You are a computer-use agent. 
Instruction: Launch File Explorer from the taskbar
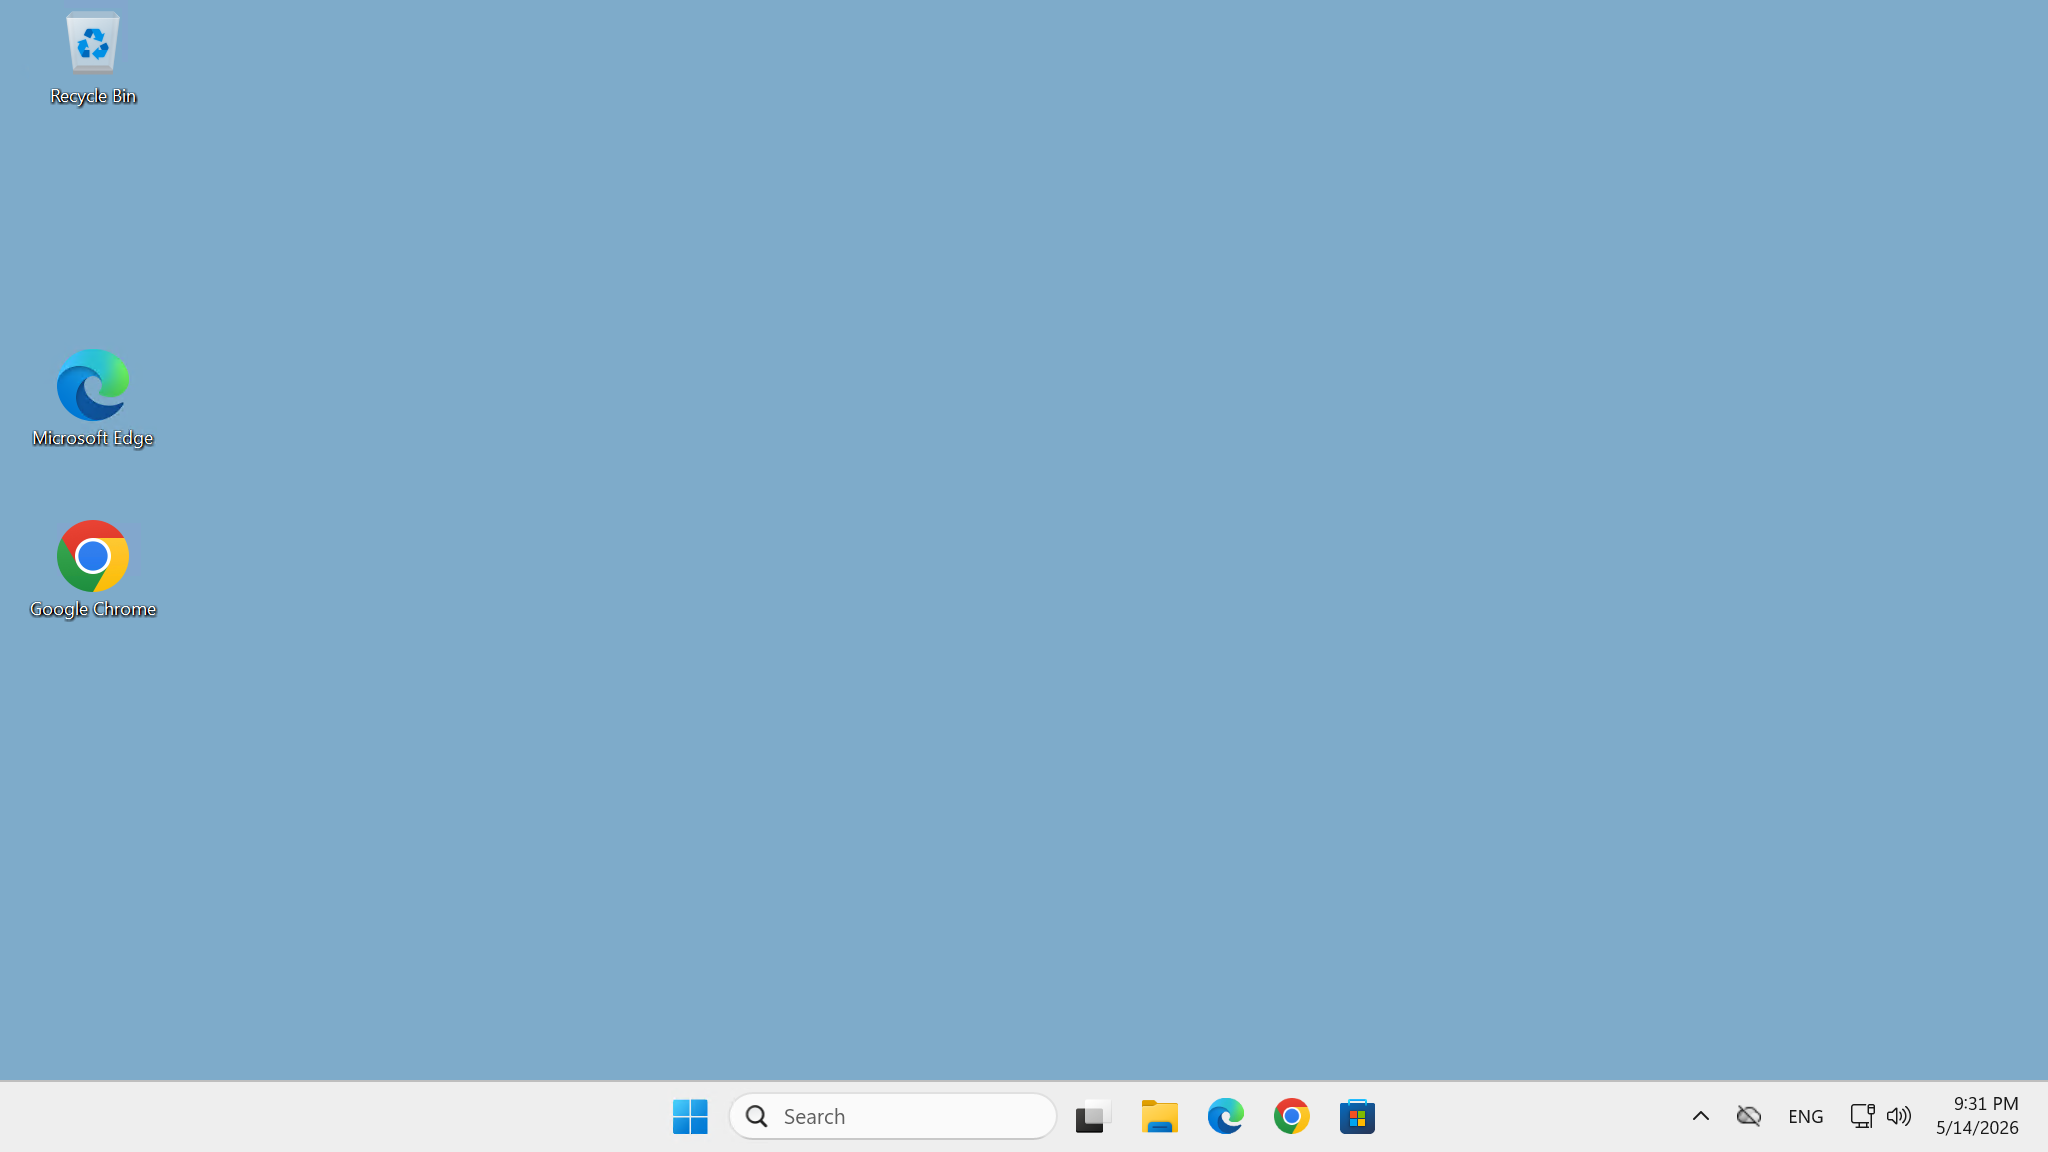click(1159, 1116)
